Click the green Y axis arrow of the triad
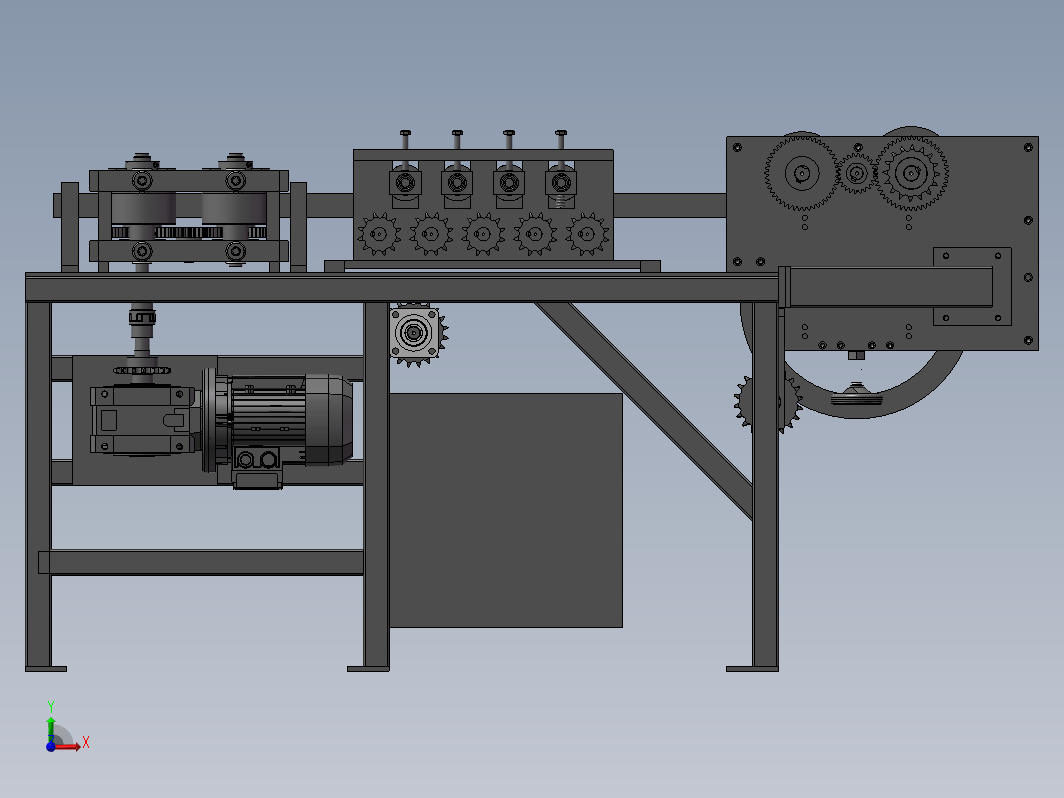Image resolution: width=1064 pixels, height=798 pixels. coord(51,727)
